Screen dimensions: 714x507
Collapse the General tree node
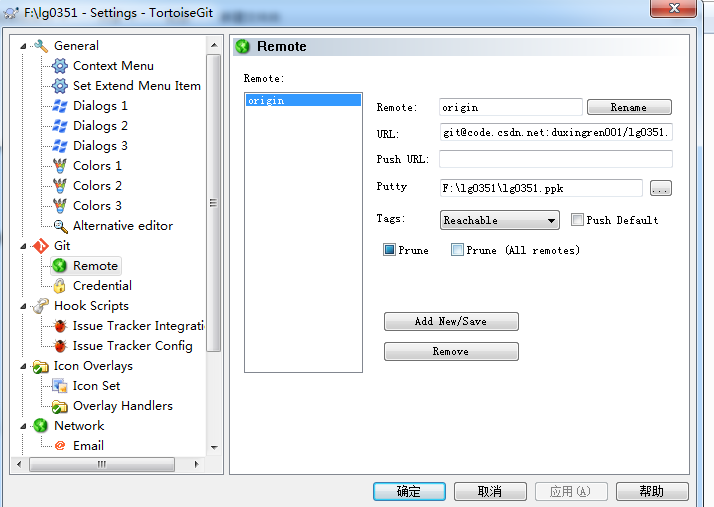pyautogui.click(x=25, y=46)
